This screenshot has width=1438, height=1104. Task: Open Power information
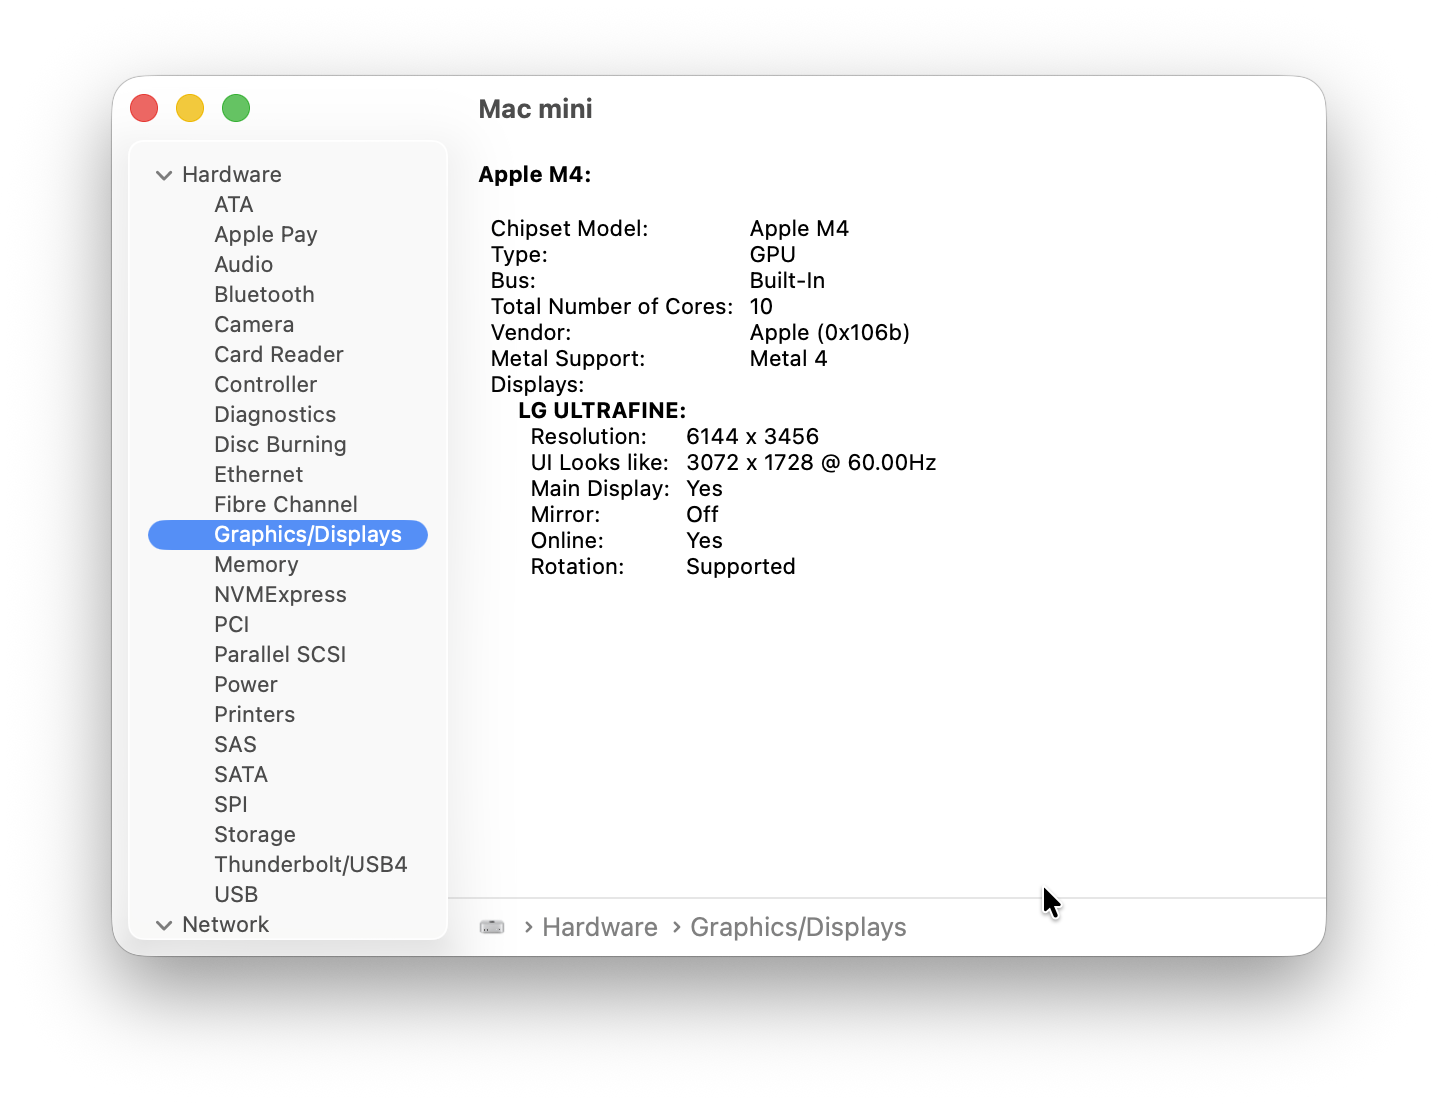(245, 684)
